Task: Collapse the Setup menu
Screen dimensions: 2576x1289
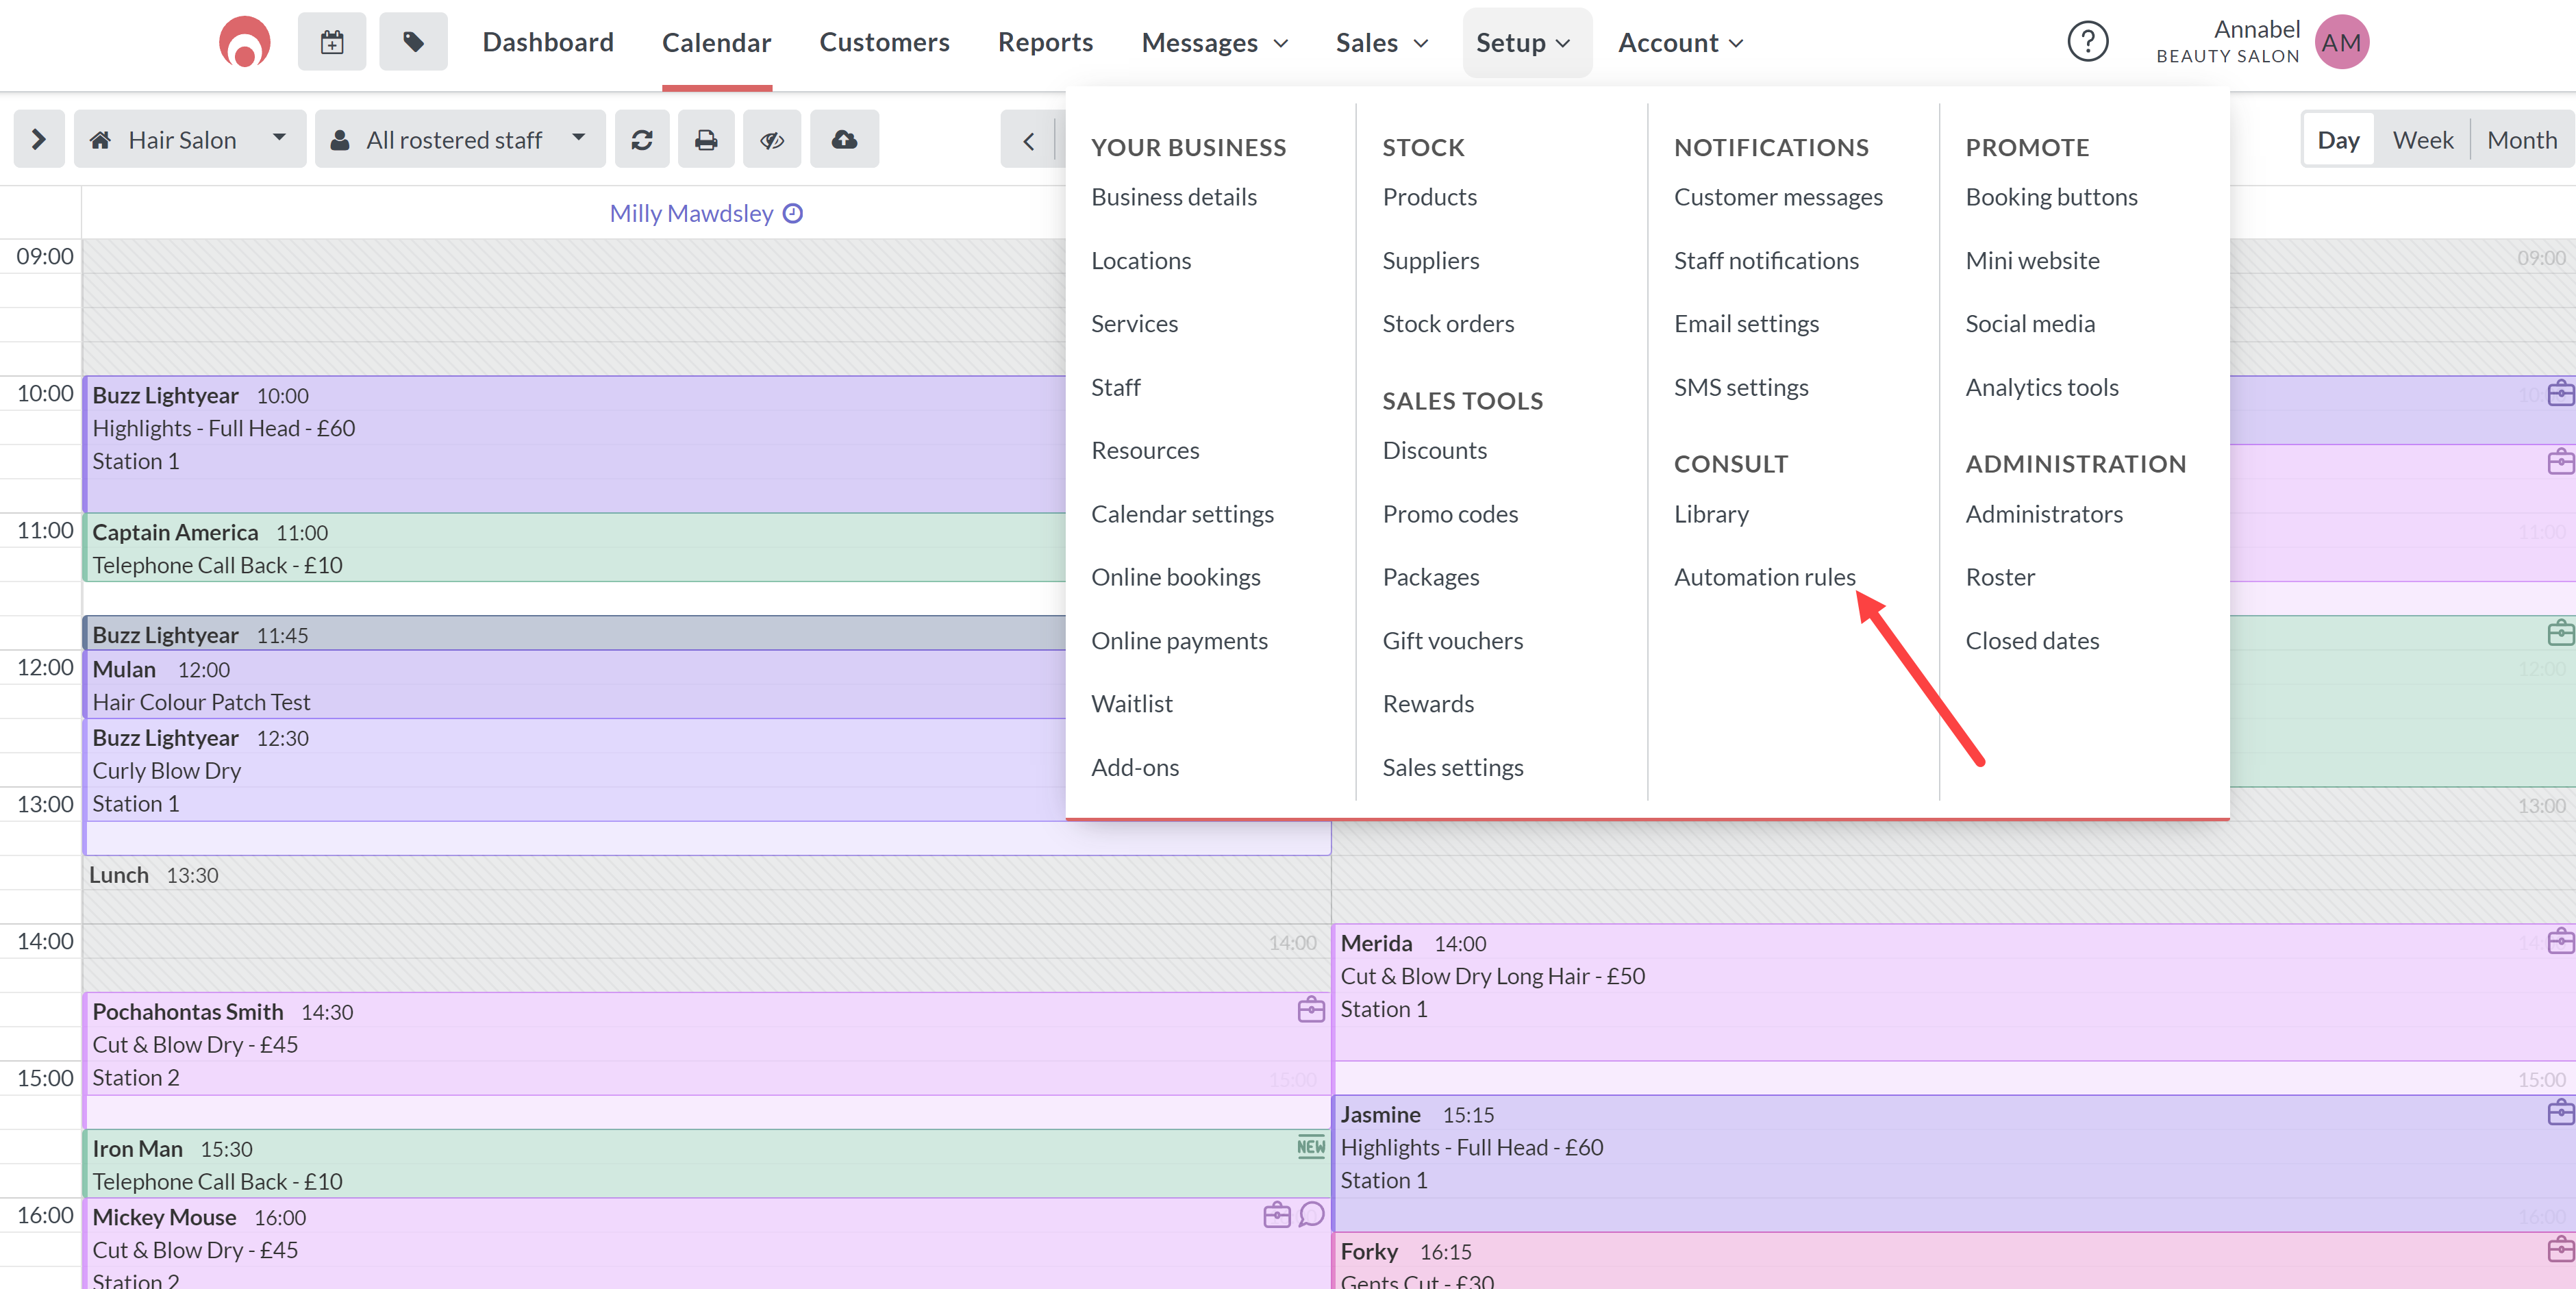Action: coord(1527,42)
